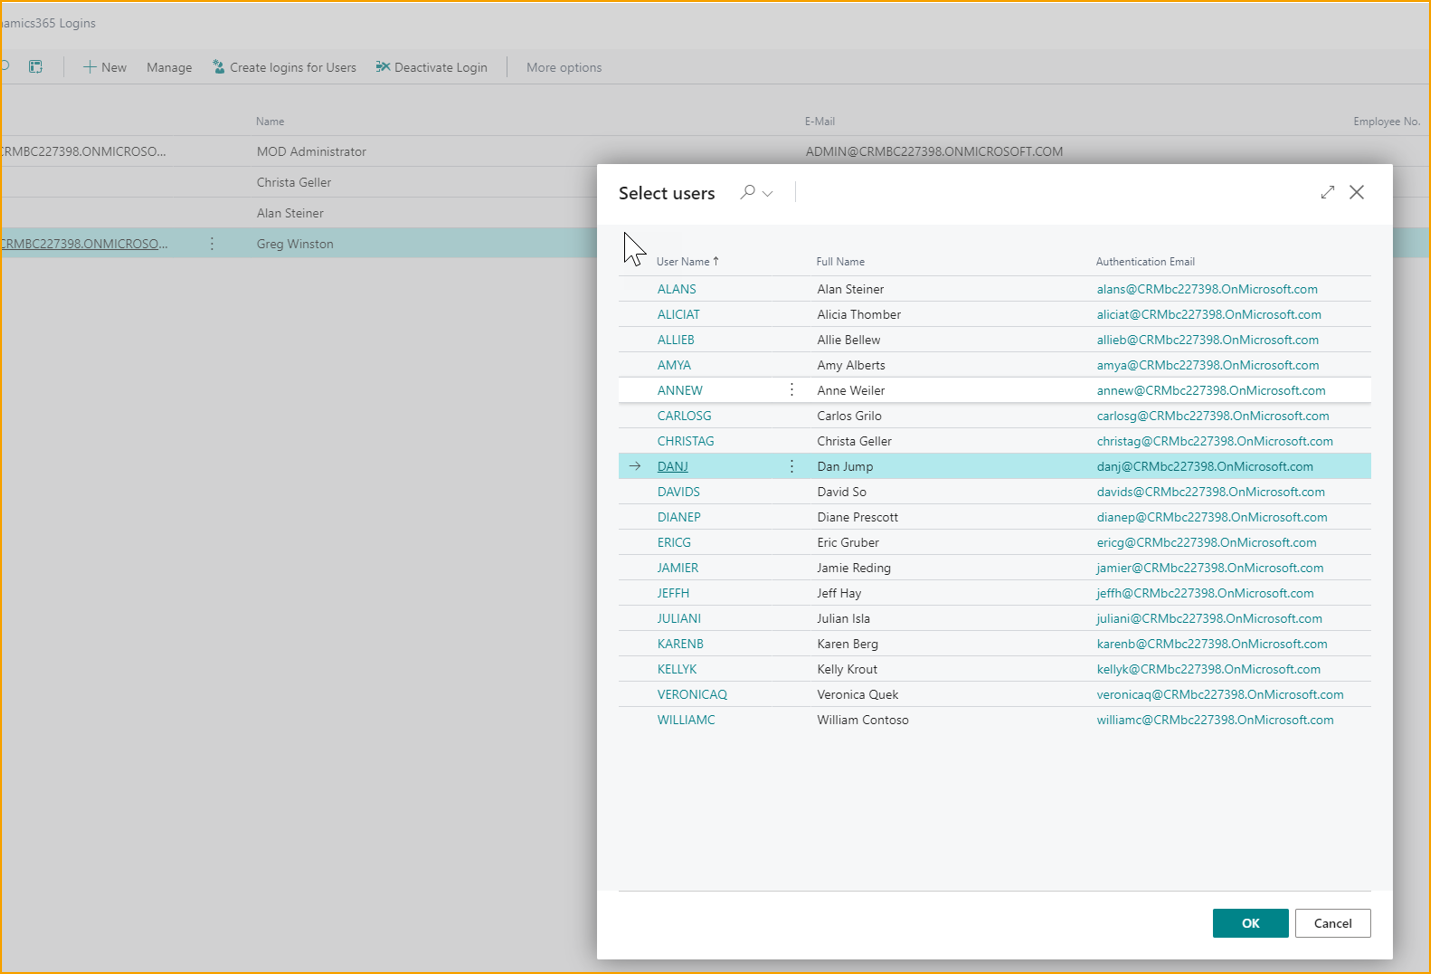Viewport: 1431px width, 974px height.
Task: Open the ellipsis options on the ANNEW row
Action: [791, 390]
